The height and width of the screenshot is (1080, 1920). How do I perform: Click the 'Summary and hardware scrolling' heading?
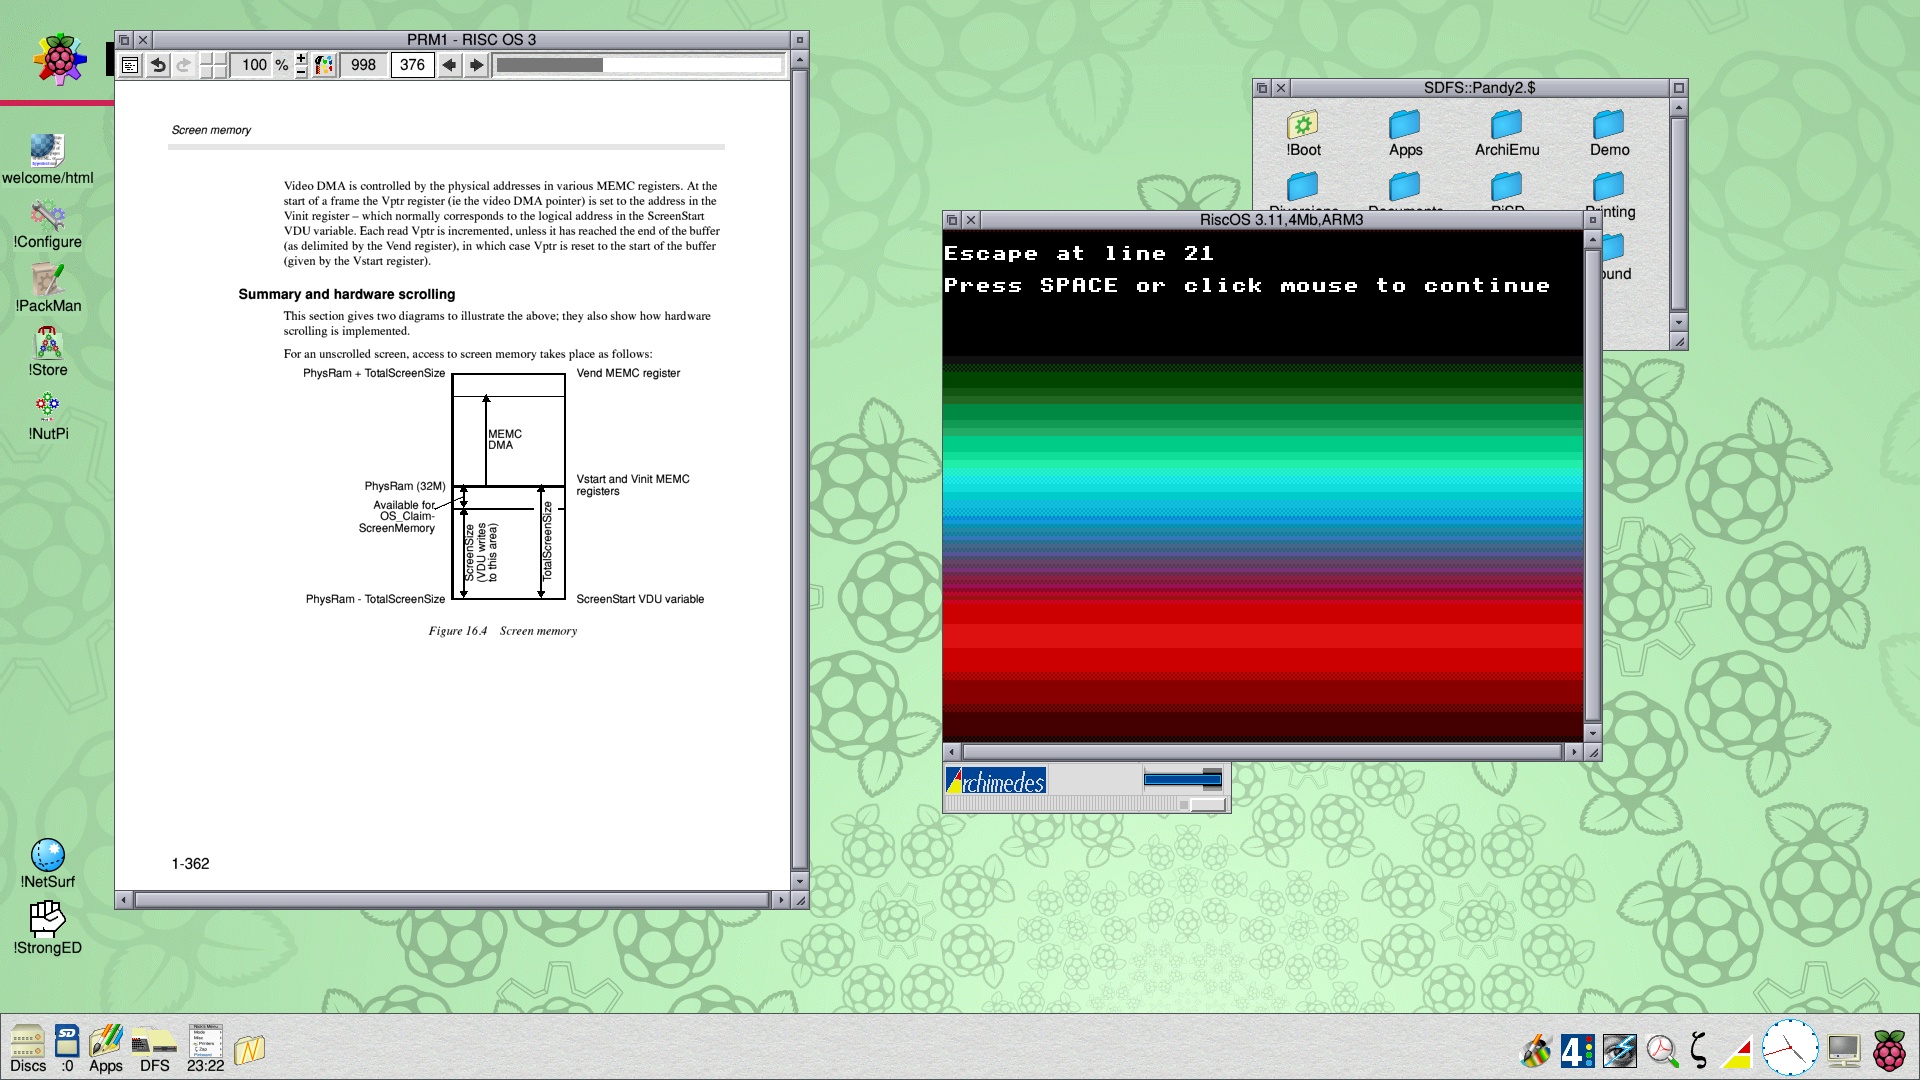pyautogui.click(x=346, y=294)
